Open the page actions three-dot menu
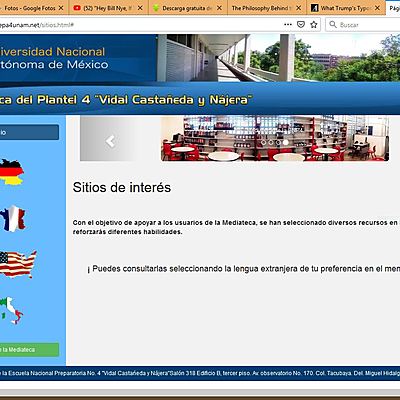Viewport: 400px width, 400px height. [x=288, y=24]
